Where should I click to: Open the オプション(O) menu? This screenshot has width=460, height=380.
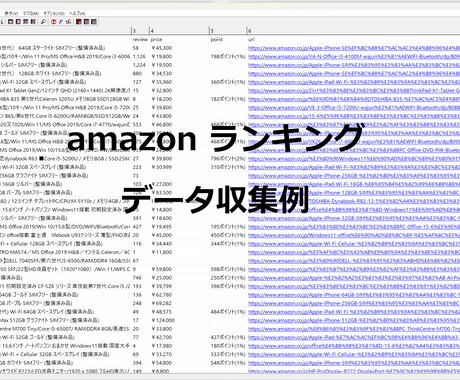click(54, 13)
